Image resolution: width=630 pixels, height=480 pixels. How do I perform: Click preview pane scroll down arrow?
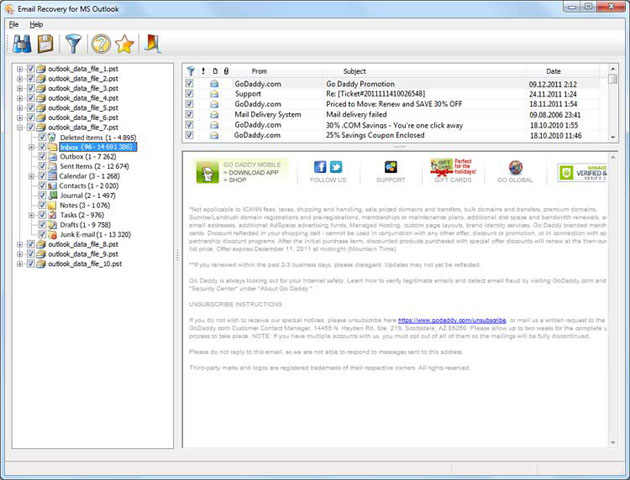coord(613,443)
